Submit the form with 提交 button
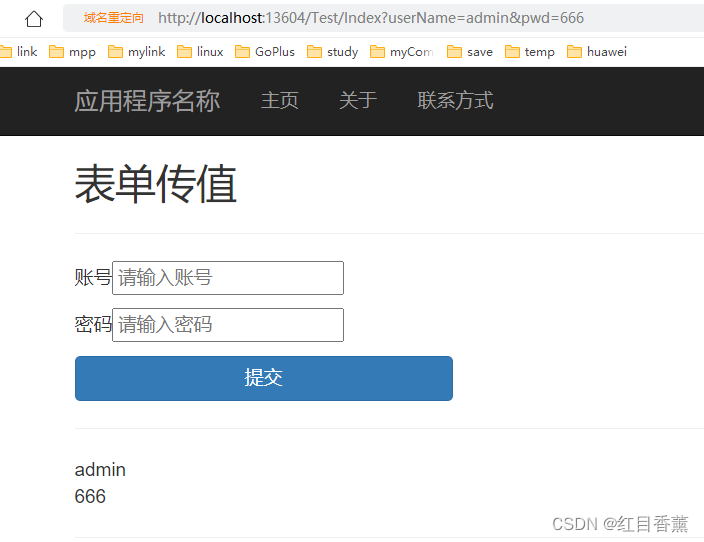The image size is (704, 542). 264,378
